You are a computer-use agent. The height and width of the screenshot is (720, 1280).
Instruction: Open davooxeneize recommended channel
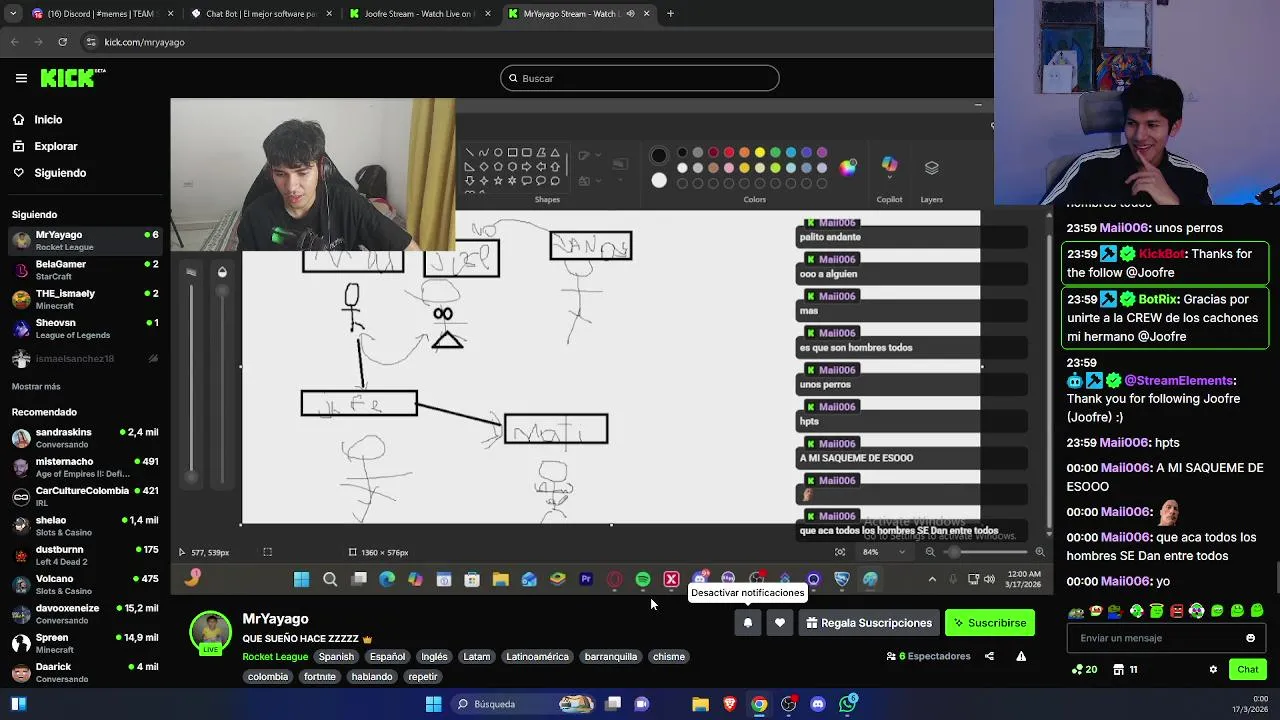click(85, 614)
